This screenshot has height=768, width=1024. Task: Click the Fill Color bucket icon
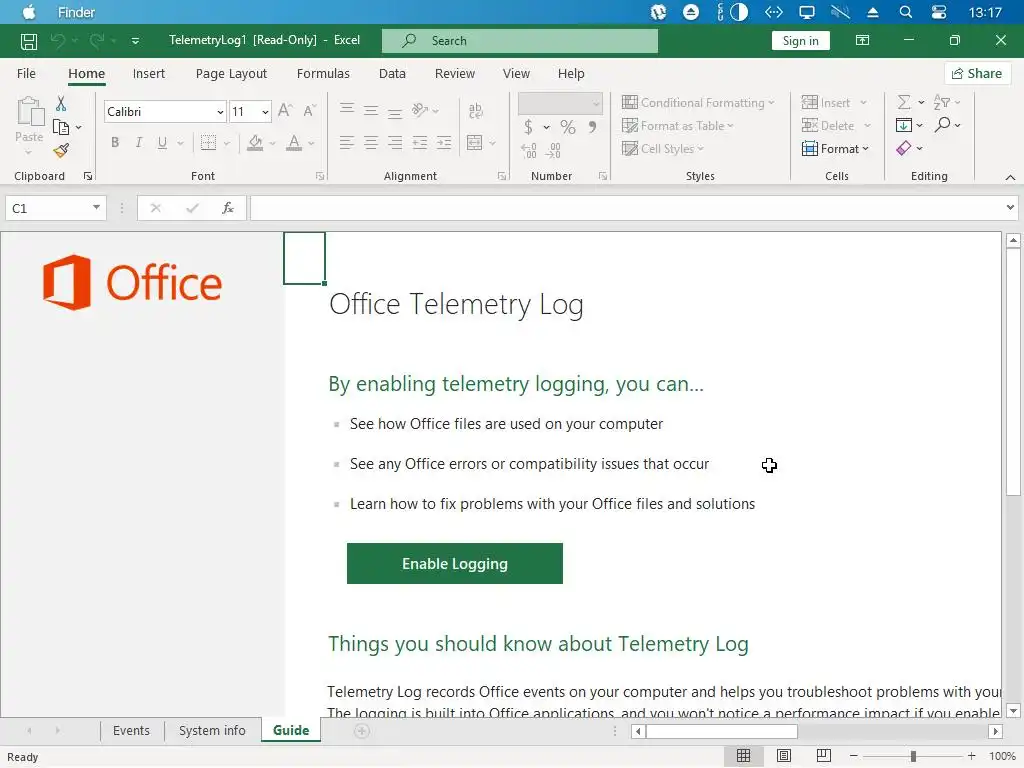tap(255, 142)
